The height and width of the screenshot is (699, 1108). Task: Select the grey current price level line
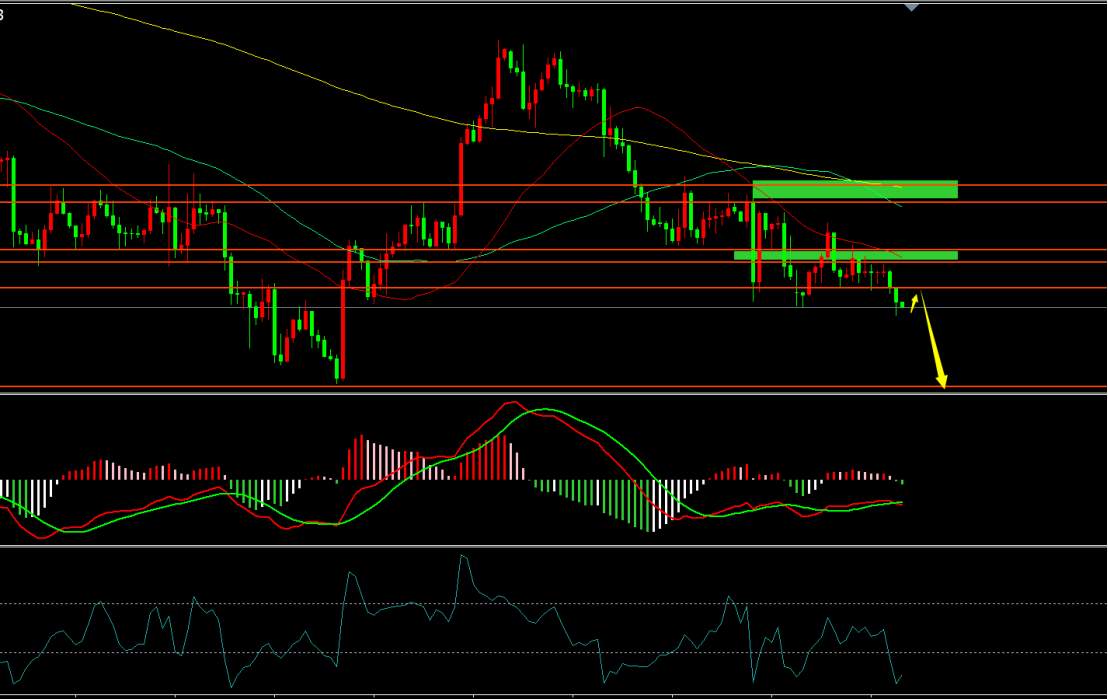pos(553,307)
